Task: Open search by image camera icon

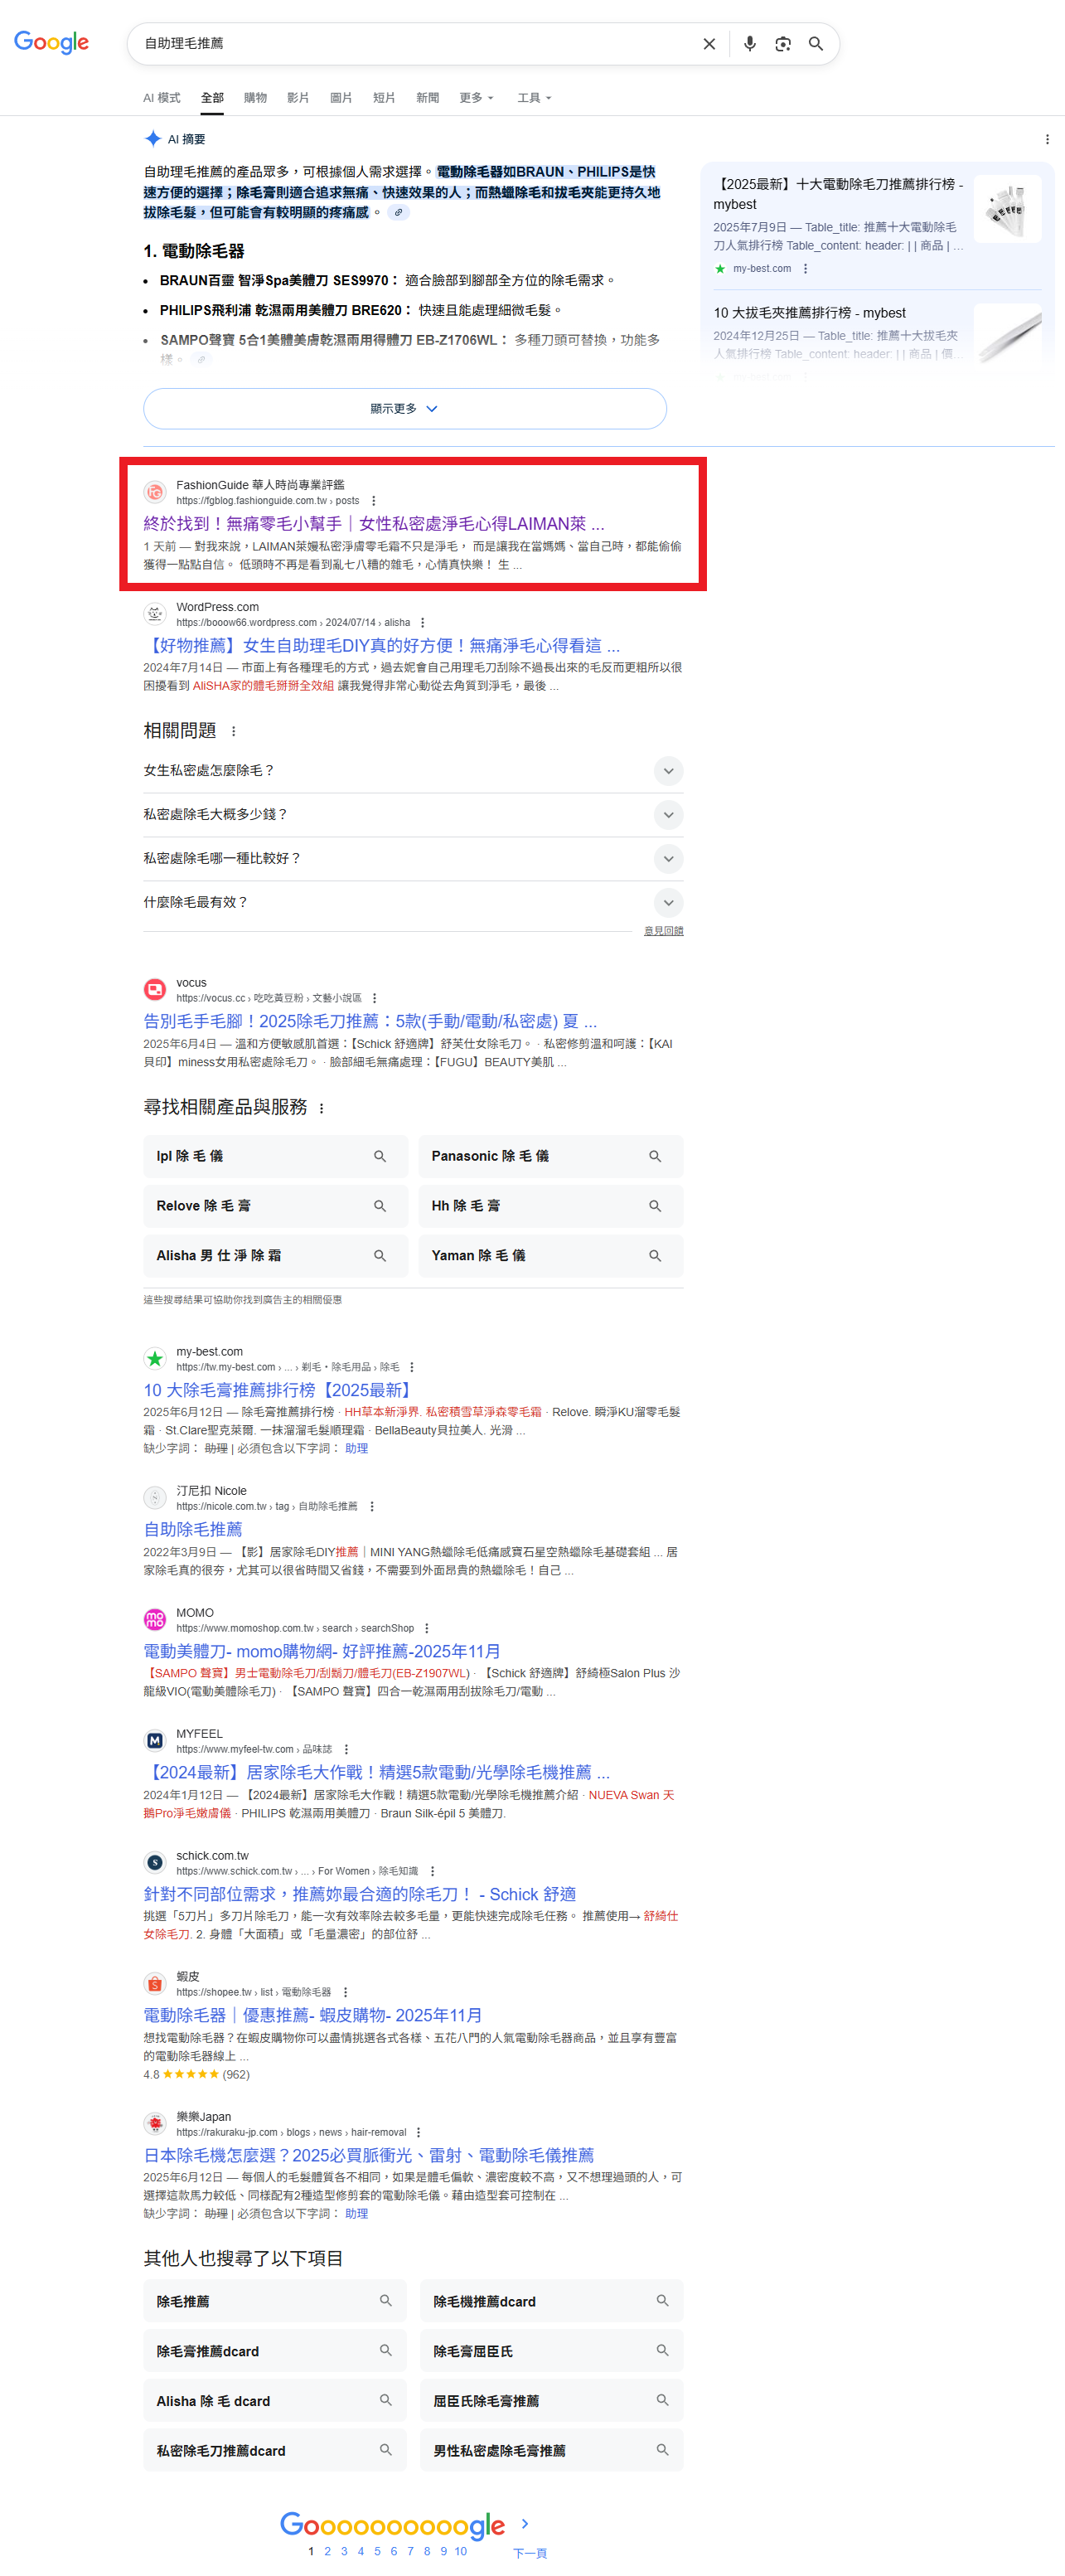Action: [783, 44]
